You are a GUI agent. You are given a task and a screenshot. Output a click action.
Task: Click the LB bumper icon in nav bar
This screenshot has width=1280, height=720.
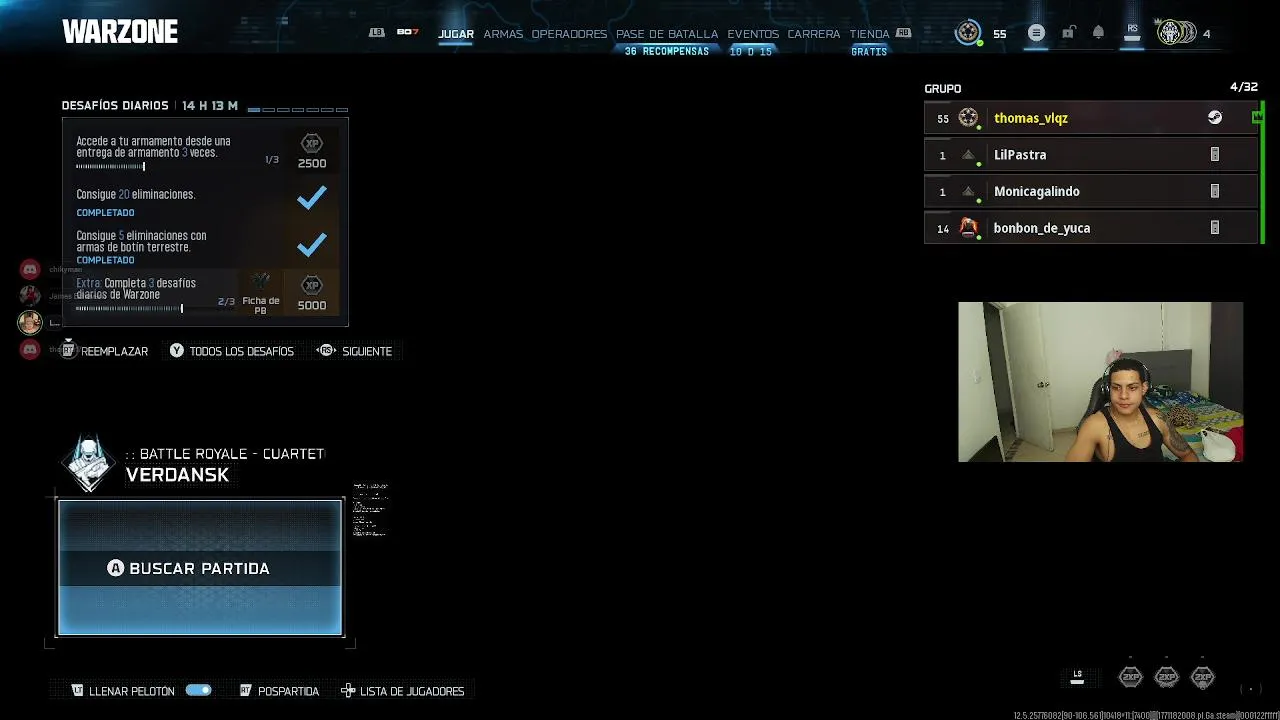pyautogui.click(x=376, y=33)
